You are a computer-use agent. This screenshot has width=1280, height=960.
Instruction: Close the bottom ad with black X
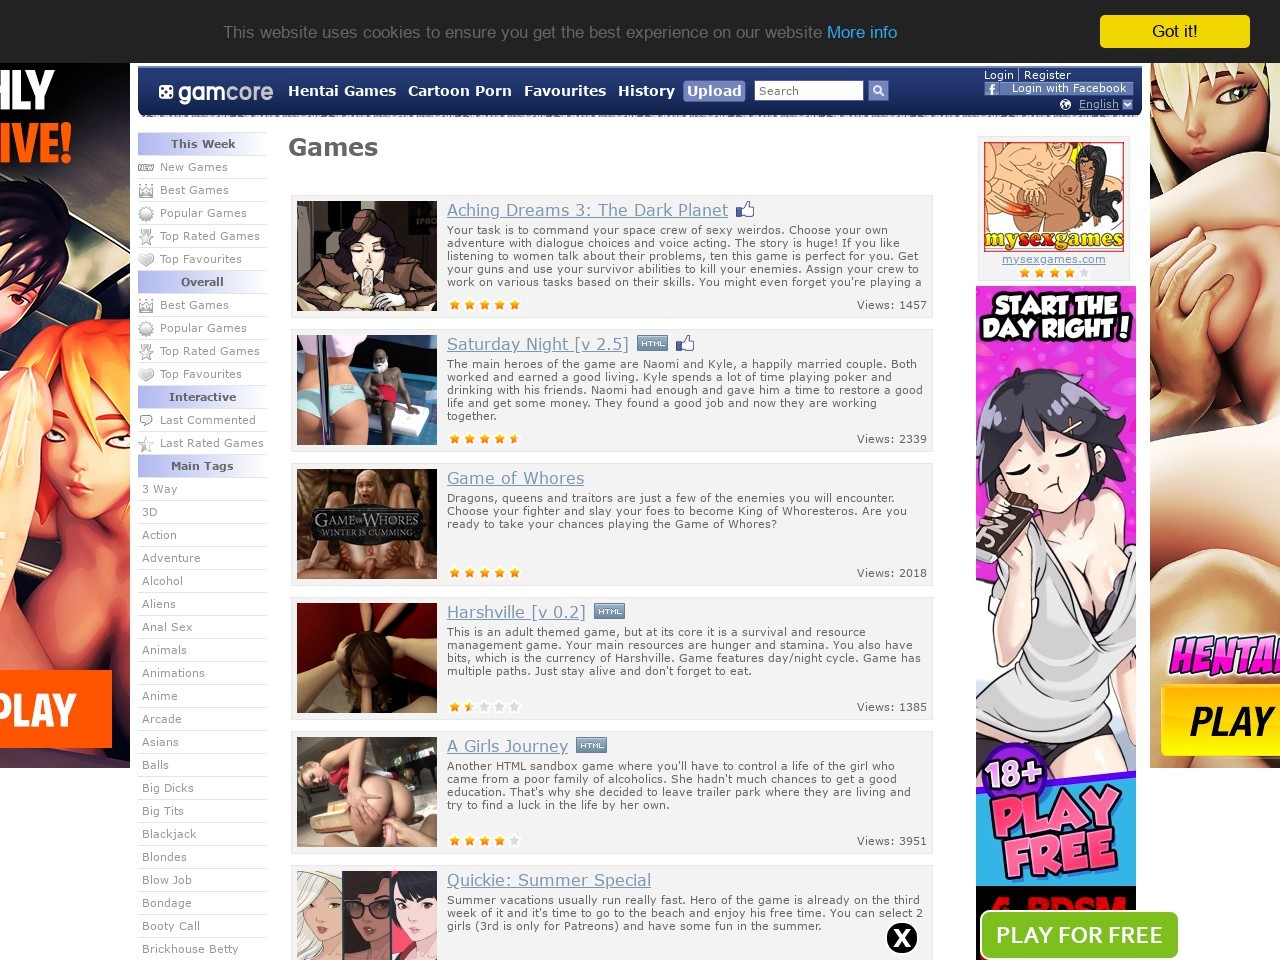(901, 937)
